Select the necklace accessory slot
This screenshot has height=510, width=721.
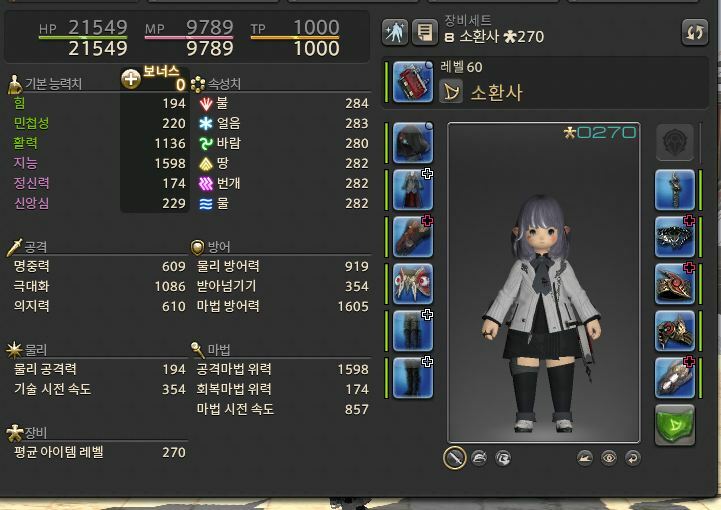tap(675, 237)
